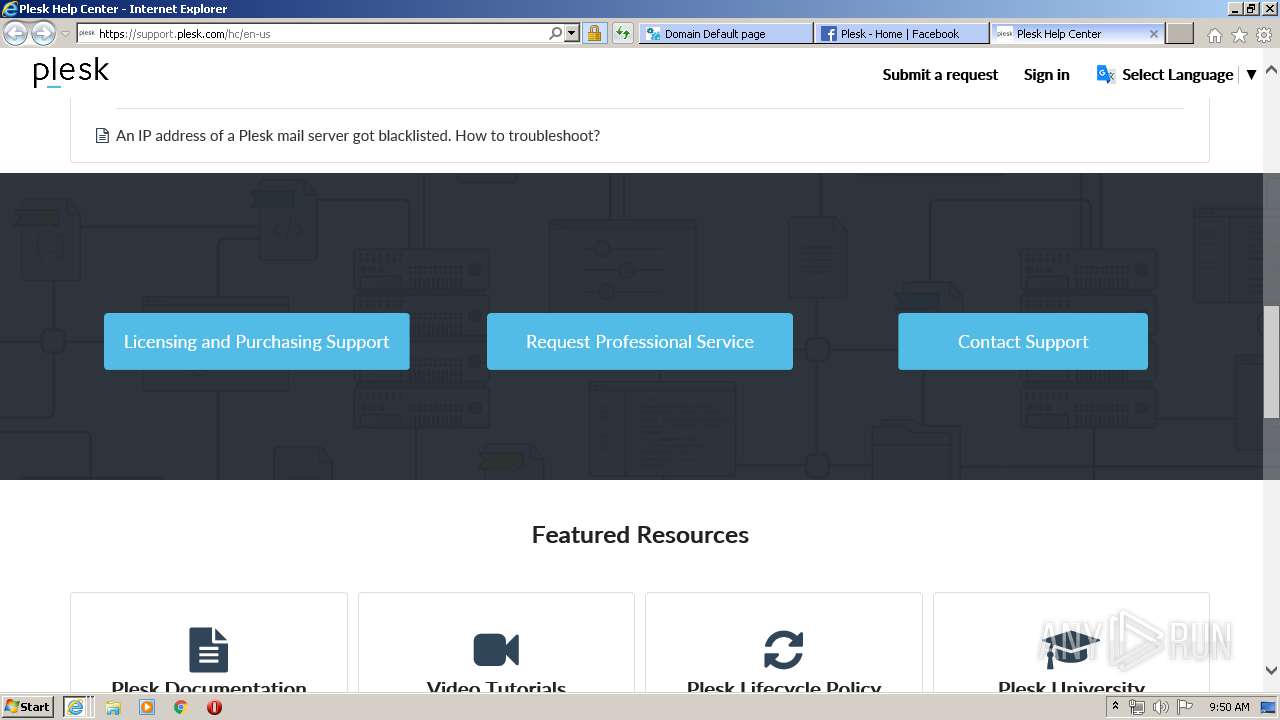Screen dimensions: 1280x720
Task: Open the browser Home icon
Action: pyautogui.click(x=1214, y=35)
